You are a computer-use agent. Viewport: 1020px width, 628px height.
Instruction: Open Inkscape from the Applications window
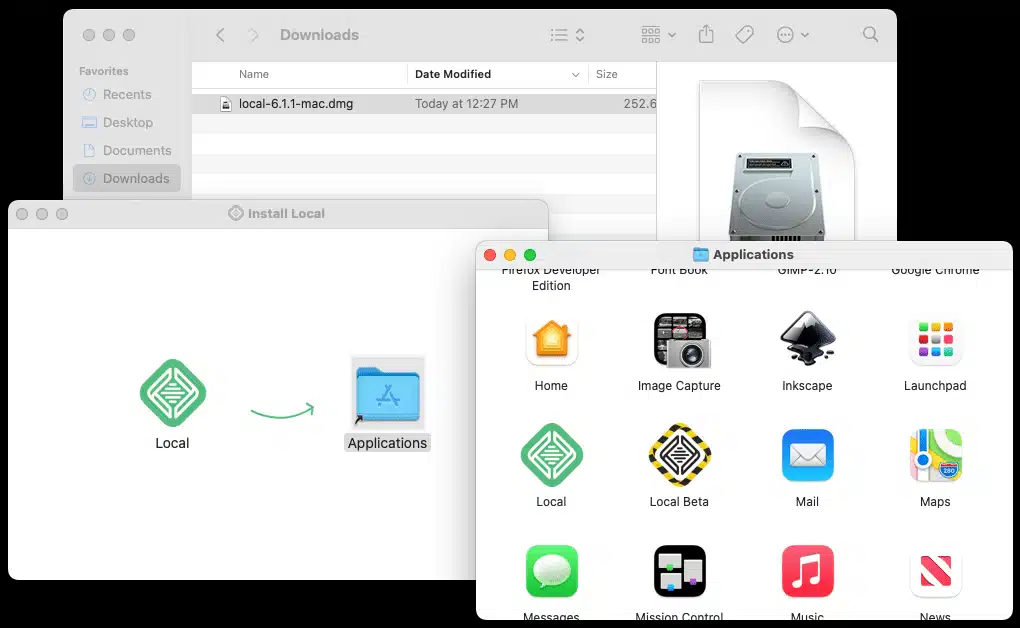coord(807,340)
